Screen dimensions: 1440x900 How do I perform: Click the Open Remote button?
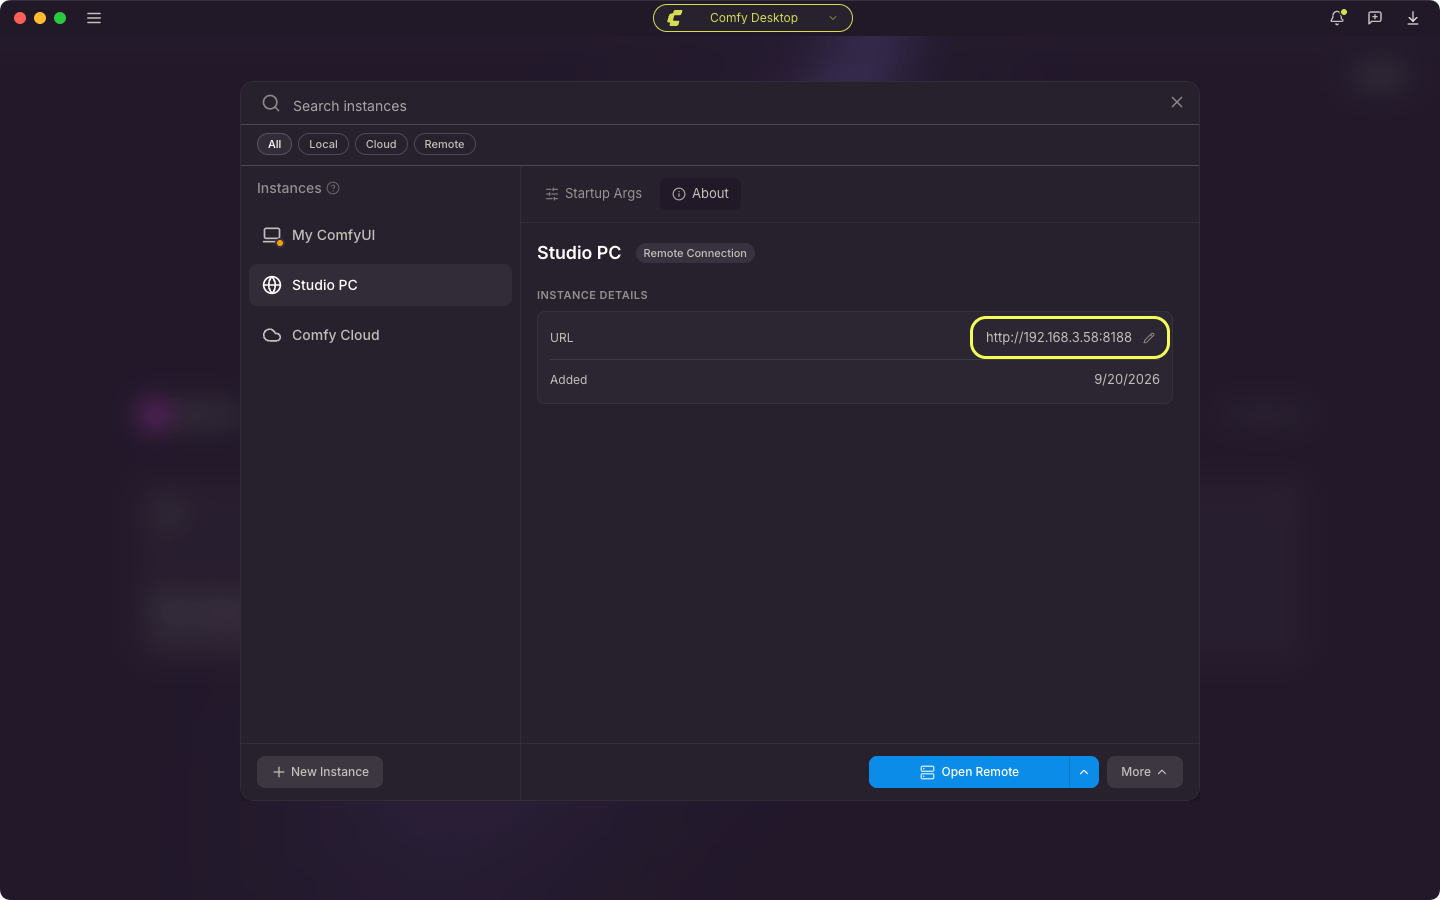pyautogui.click(x=969, y=772)
